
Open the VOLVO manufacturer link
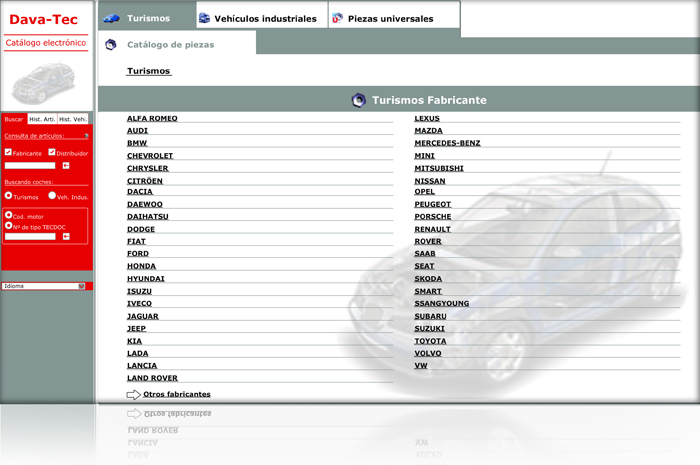pyautogui.click(x=428, y=353)
